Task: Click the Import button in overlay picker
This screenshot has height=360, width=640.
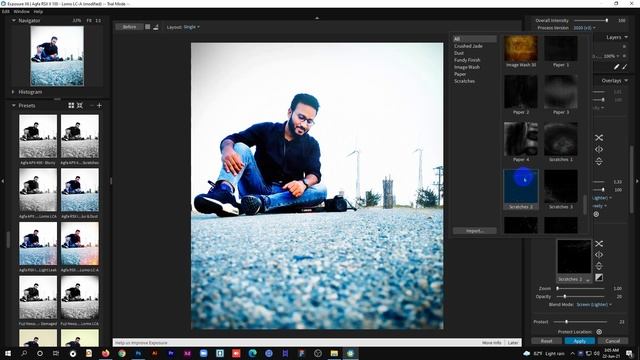Action: point(475,231)
